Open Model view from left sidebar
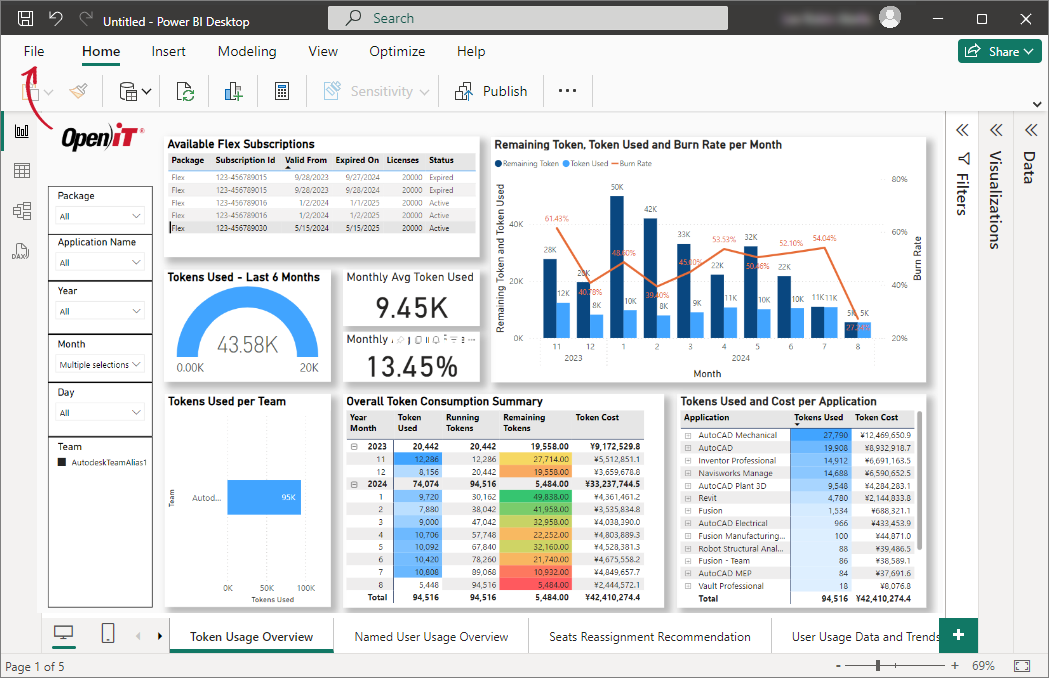Screen dimensions: 1049x678 coord(21,211)
